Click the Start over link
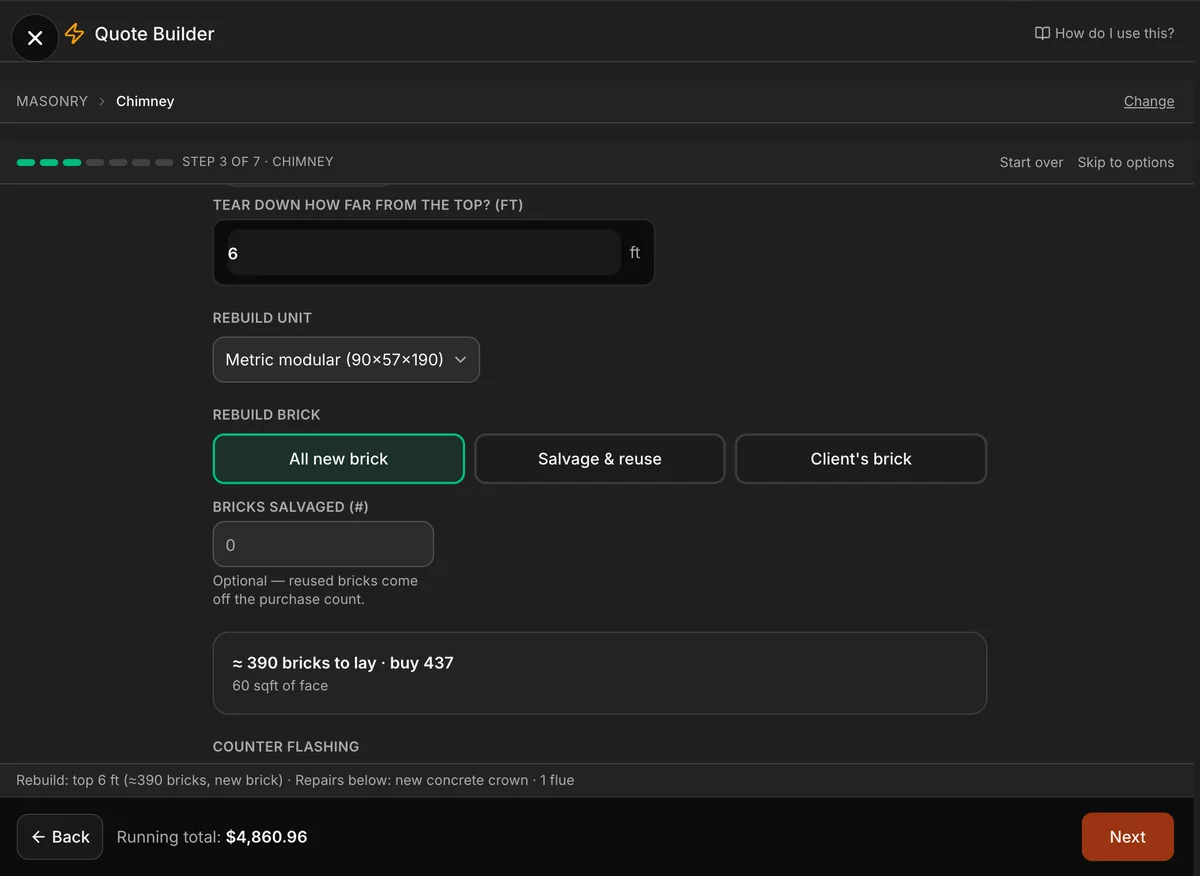Screen dimensions: 1200x876 [x=1031, y=162]
